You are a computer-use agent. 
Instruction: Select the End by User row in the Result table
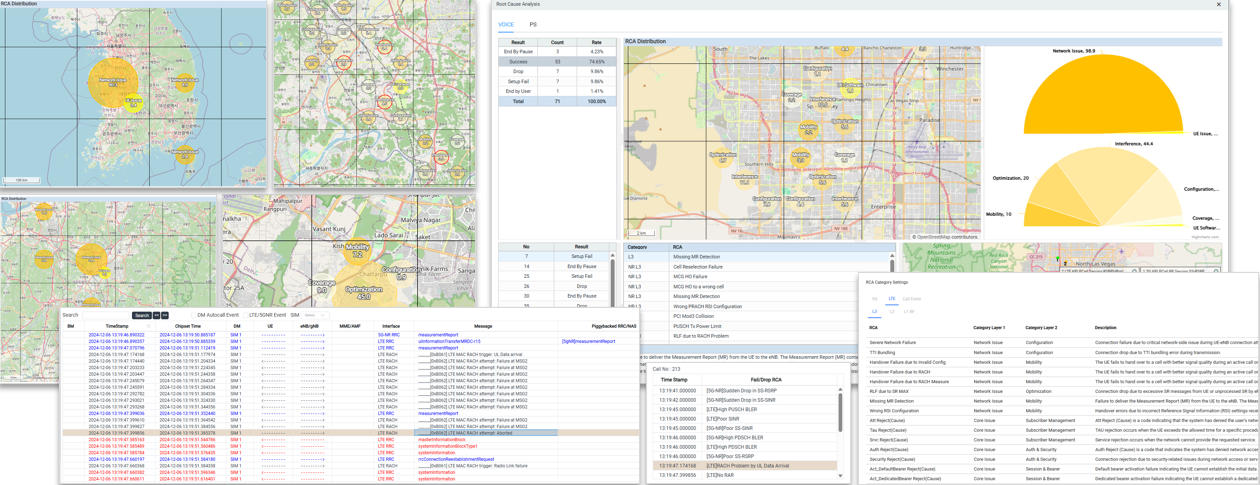point(557,91)
